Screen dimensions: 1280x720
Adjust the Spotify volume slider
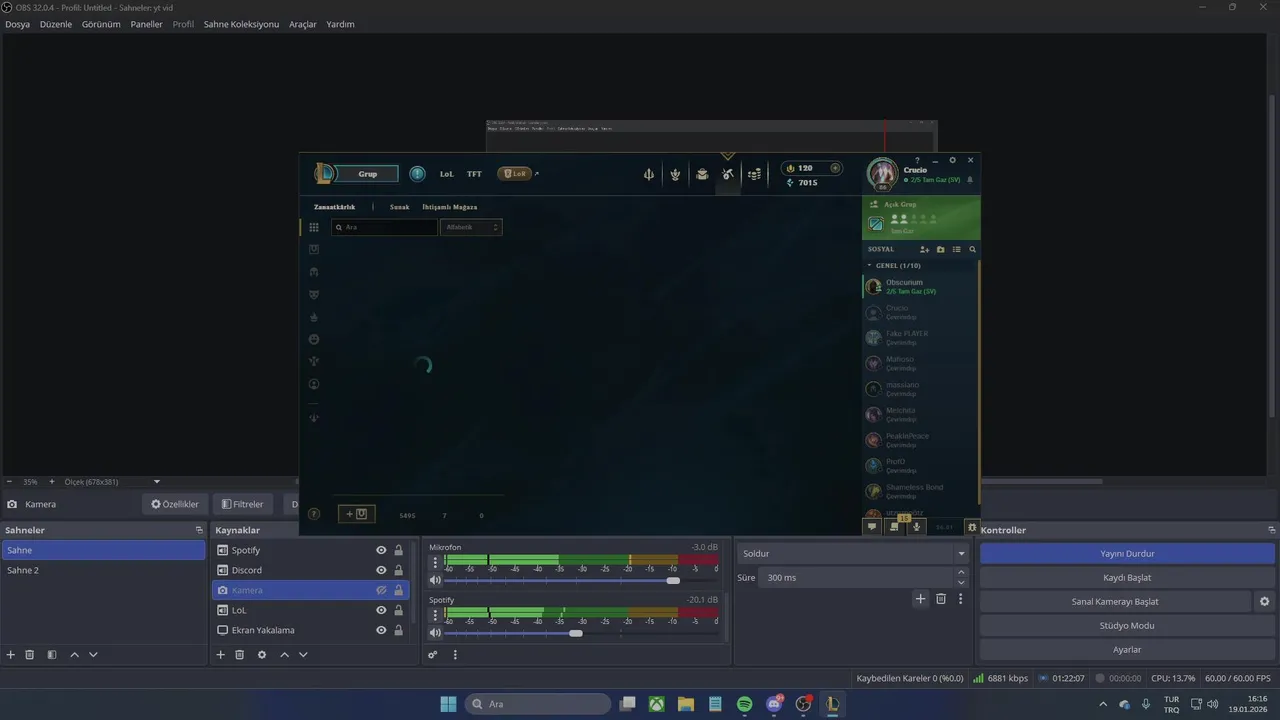pos(576,632)
